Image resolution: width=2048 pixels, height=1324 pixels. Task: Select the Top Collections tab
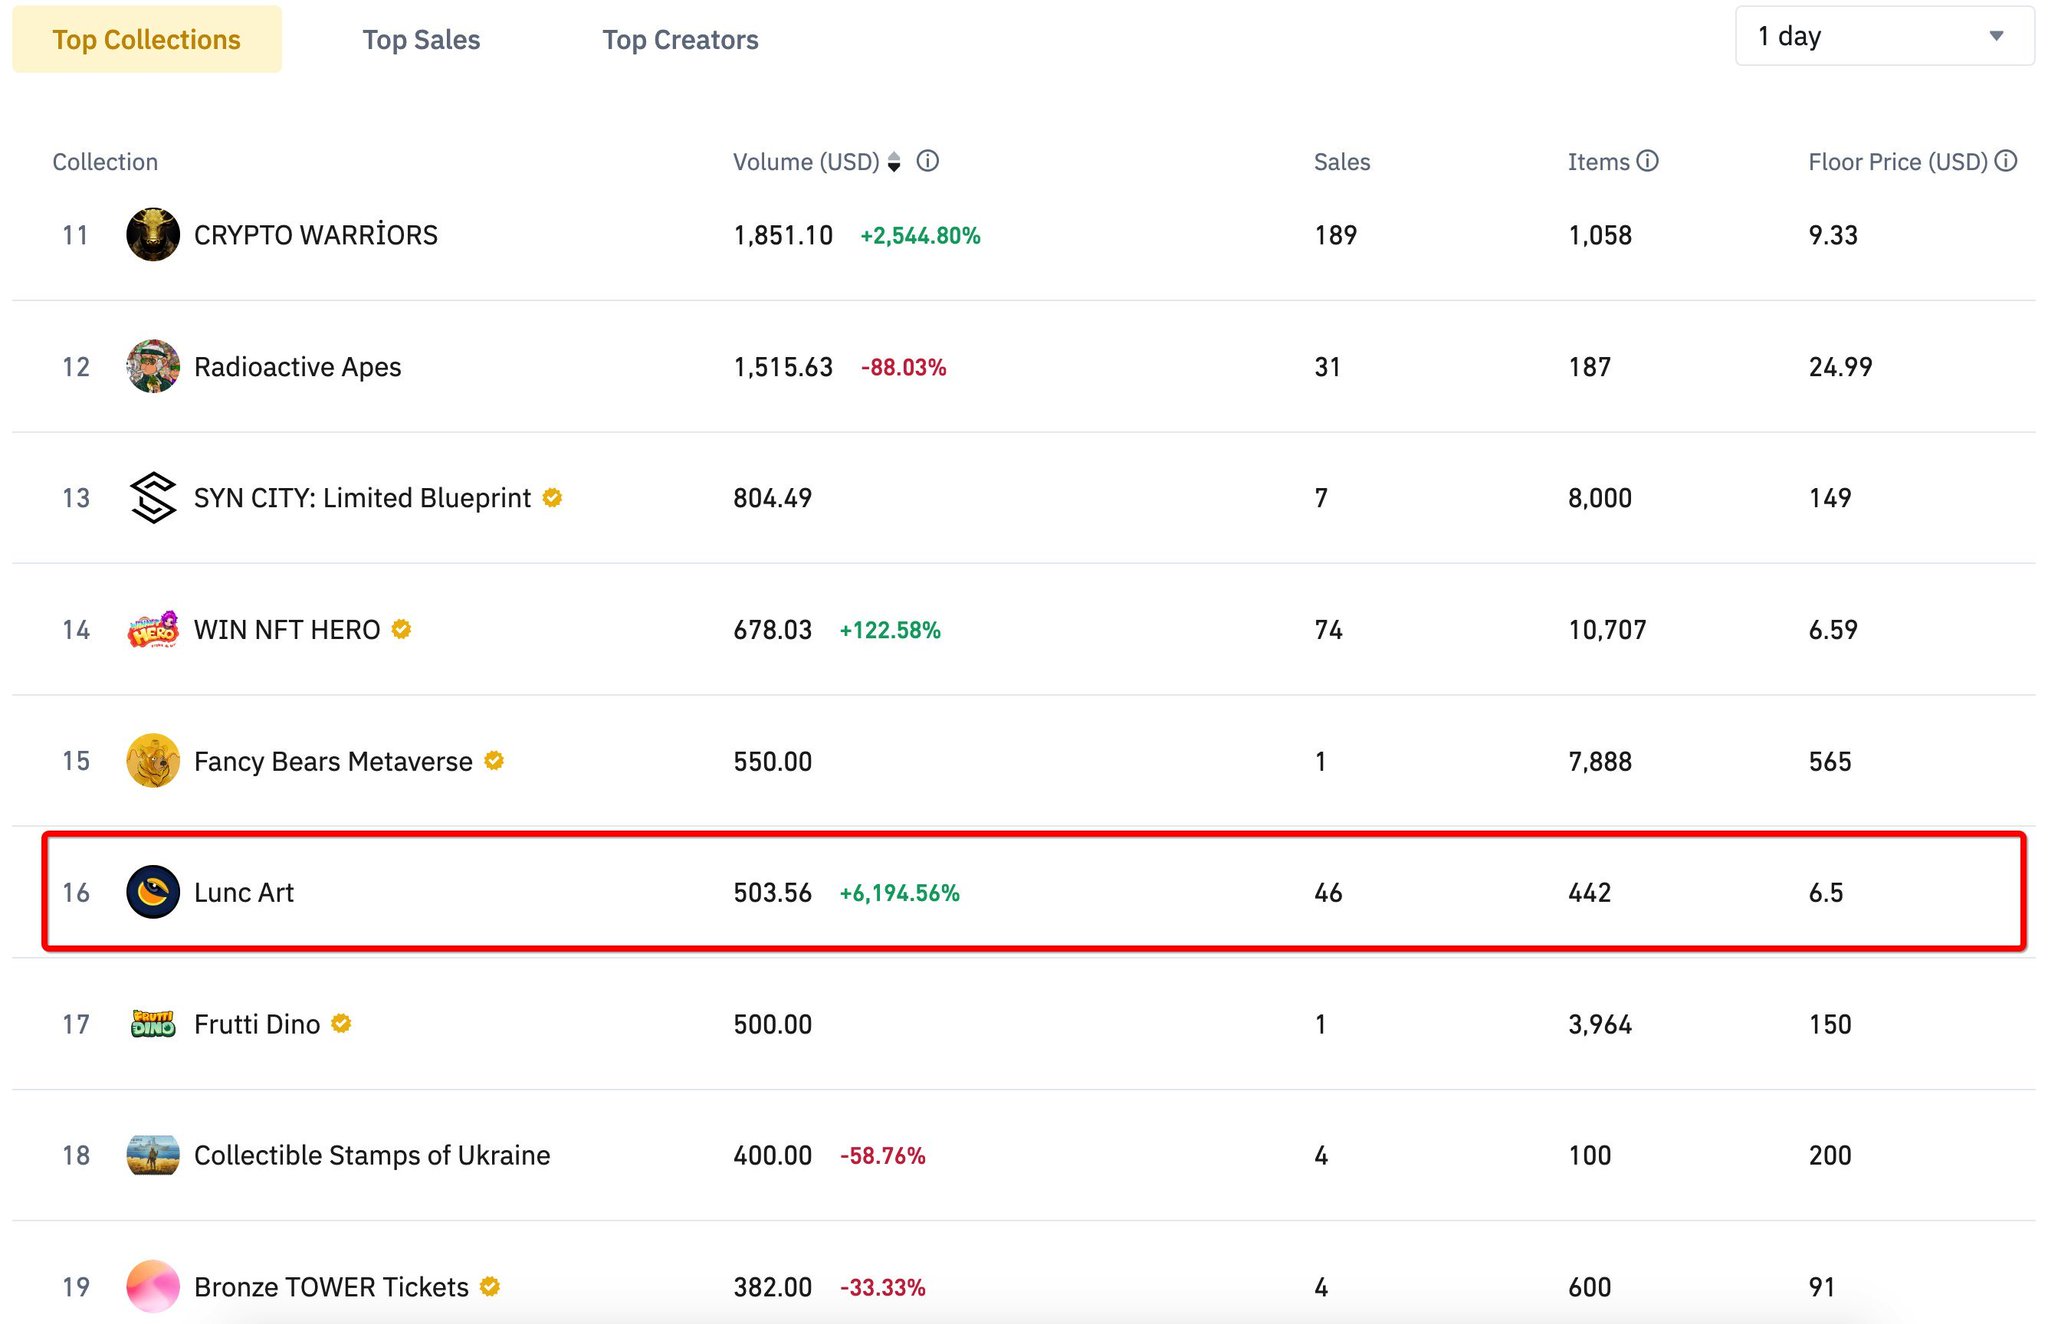pyautogui.click(x=147, y=40)
